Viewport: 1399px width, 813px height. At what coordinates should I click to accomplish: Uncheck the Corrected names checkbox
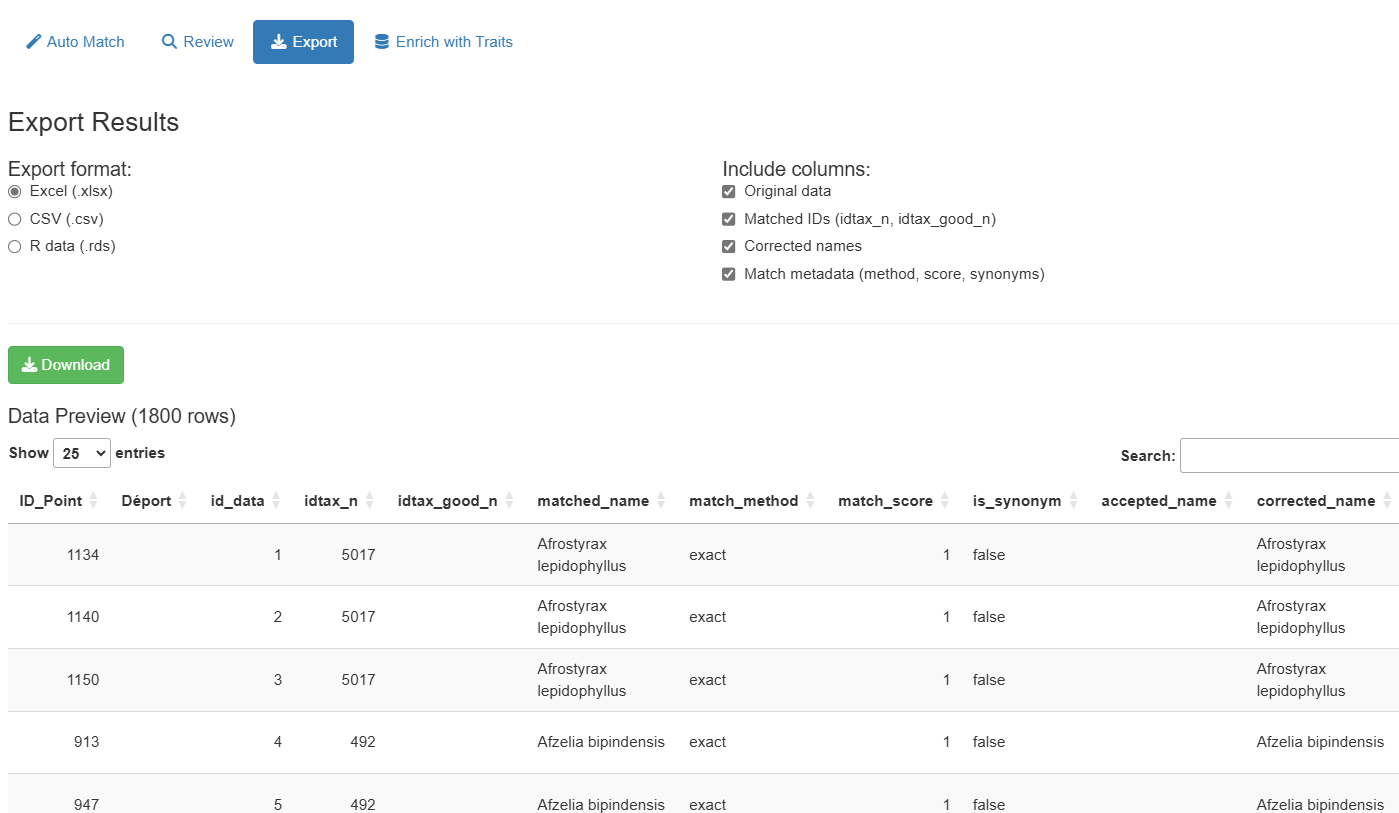729,247
